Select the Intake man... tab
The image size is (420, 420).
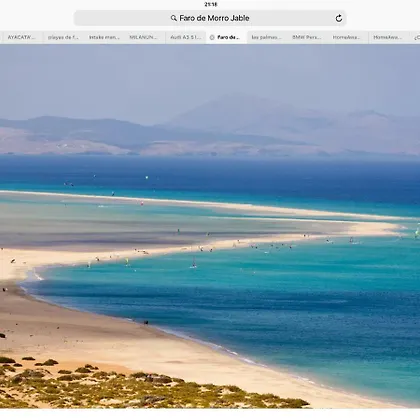104,37
